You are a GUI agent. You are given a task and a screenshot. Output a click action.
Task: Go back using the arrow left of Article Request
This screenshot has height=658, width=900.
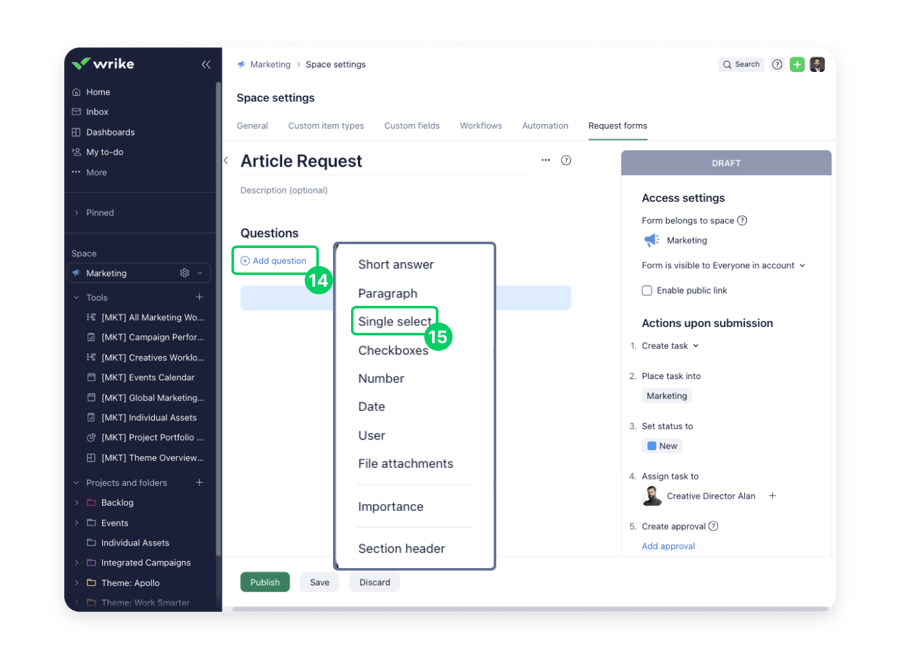226,160
